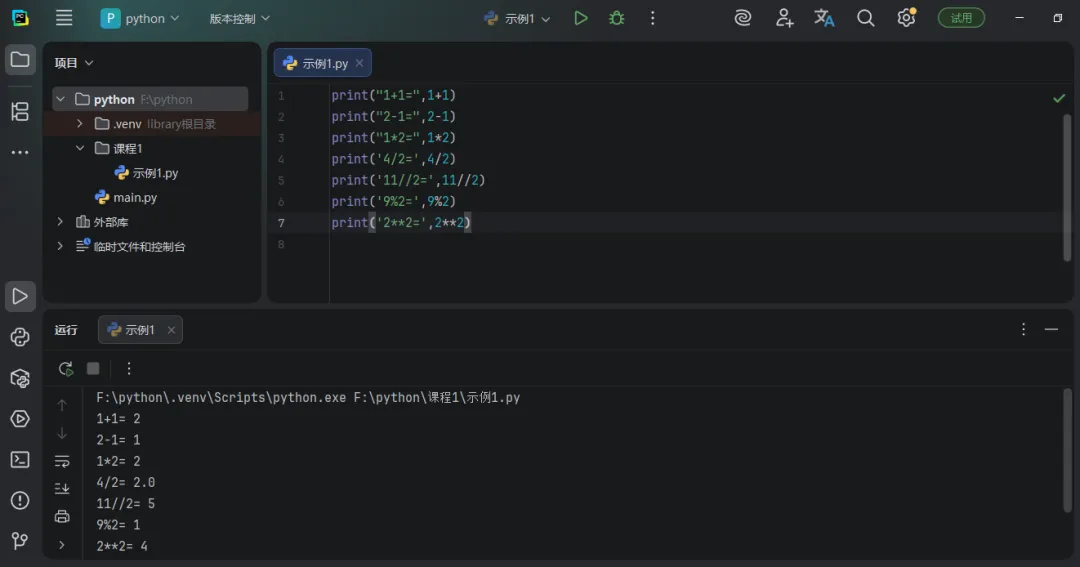The image size is (1080, 567).
Task: Open the Problems tool window icon
Action: (20, 500)
